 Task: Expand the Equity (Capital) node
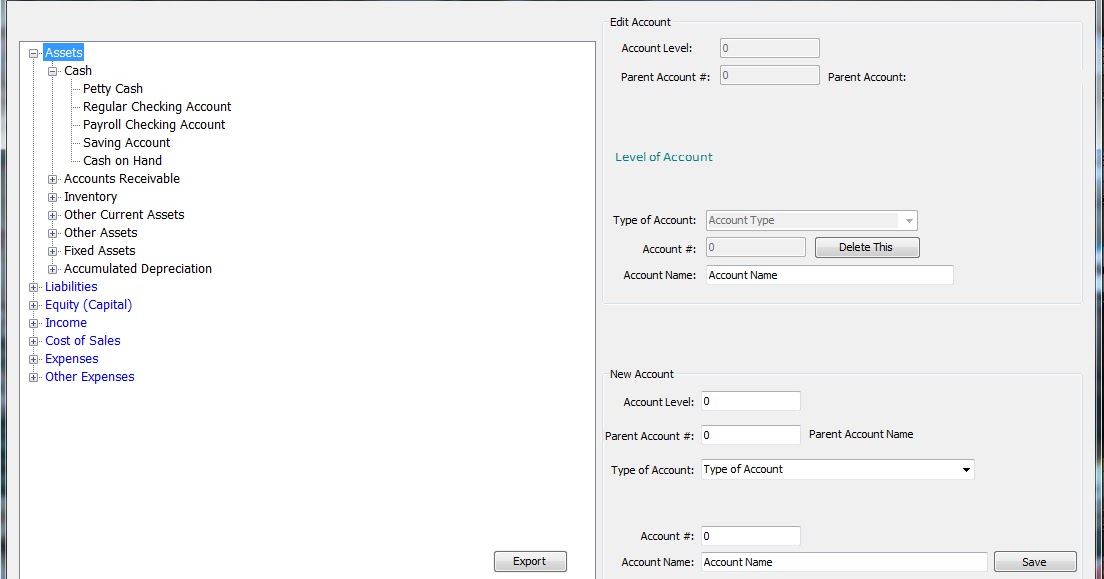tap(33, 305)
